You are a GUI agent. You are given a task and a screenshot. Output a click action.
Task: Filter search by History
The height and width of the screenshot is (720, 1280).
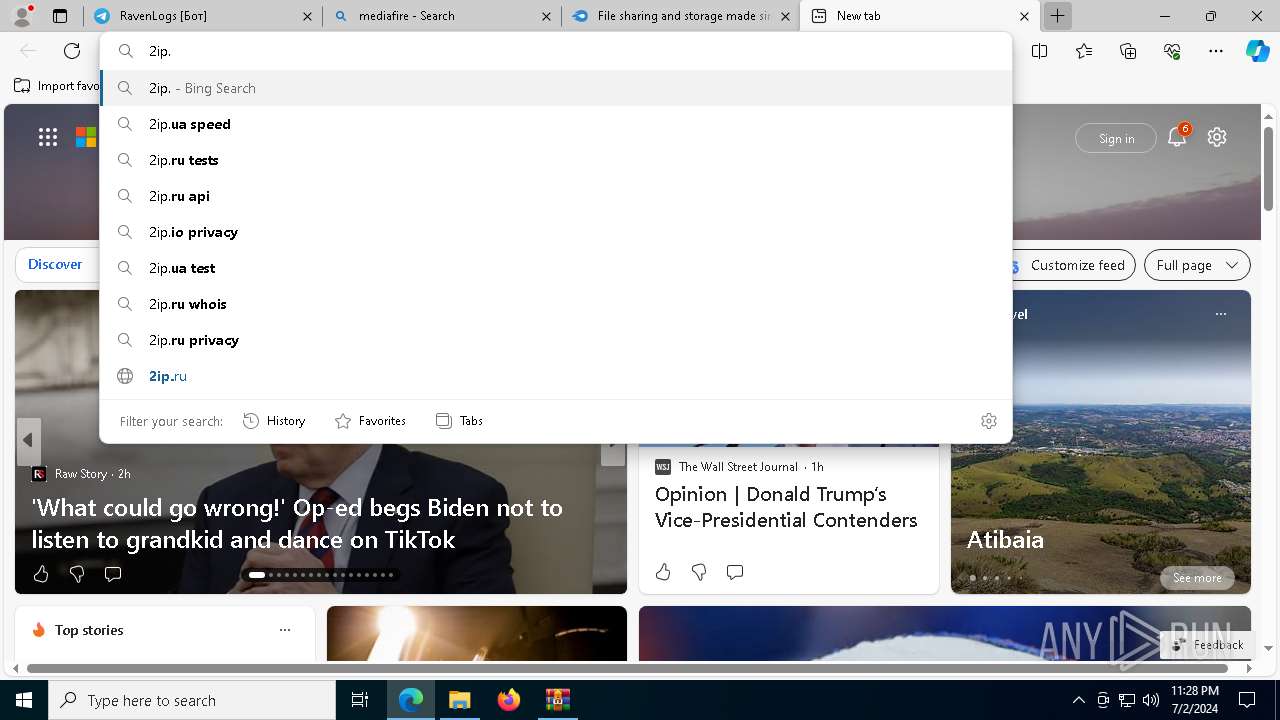[x=274, y=421]
